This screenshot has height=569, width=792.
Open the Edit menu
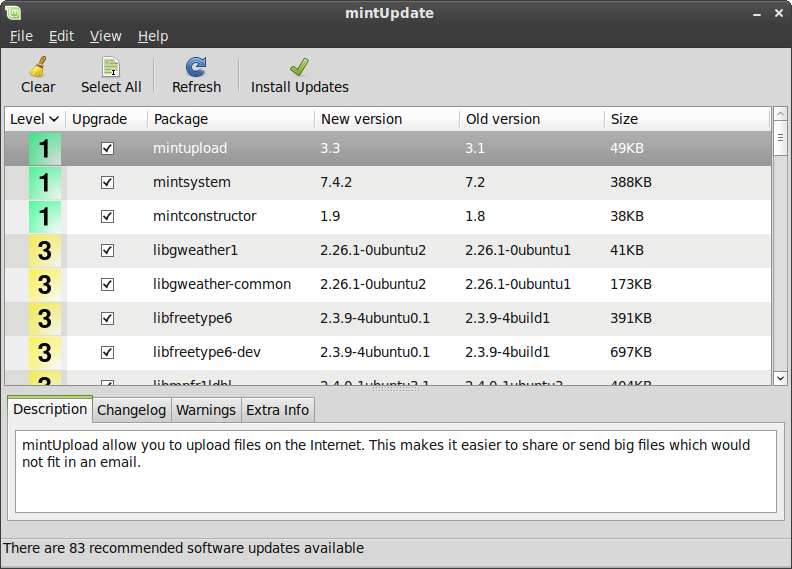(61, 36)
